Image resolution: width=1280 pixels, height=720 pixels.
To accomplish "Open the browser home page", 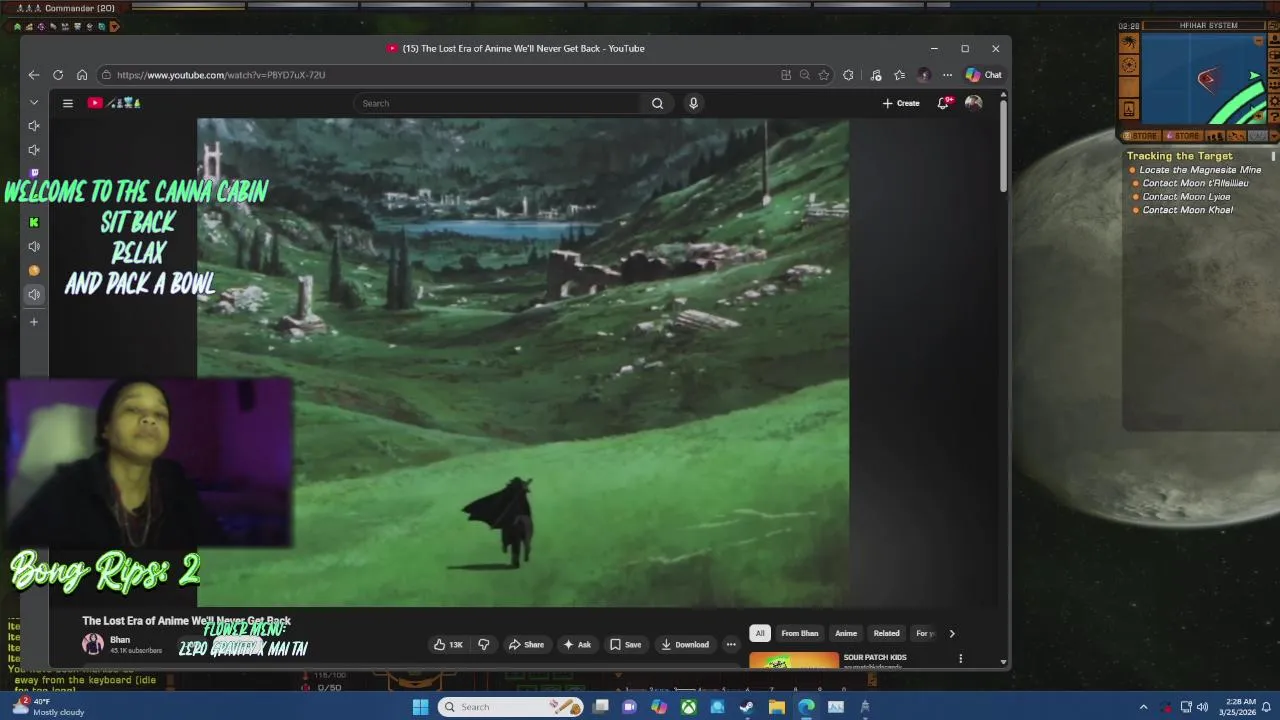I will [82, 75].
